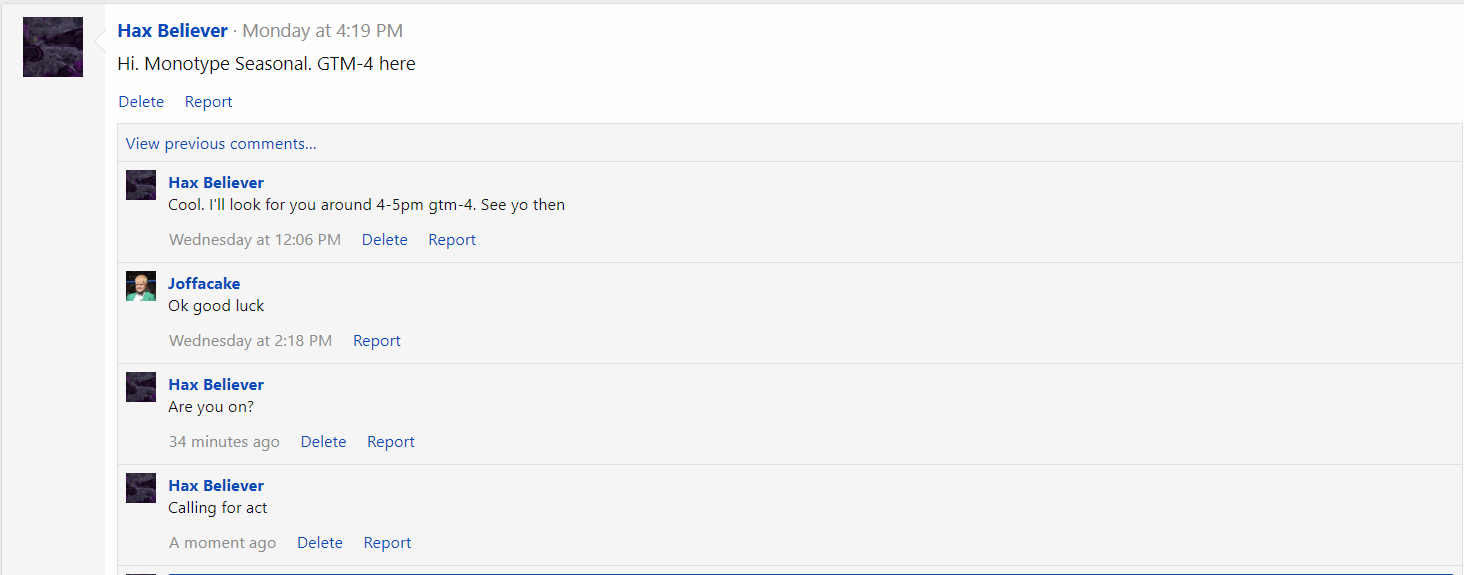Click Joffacake username link
The image size is (1464, 575).
(204, 284)
